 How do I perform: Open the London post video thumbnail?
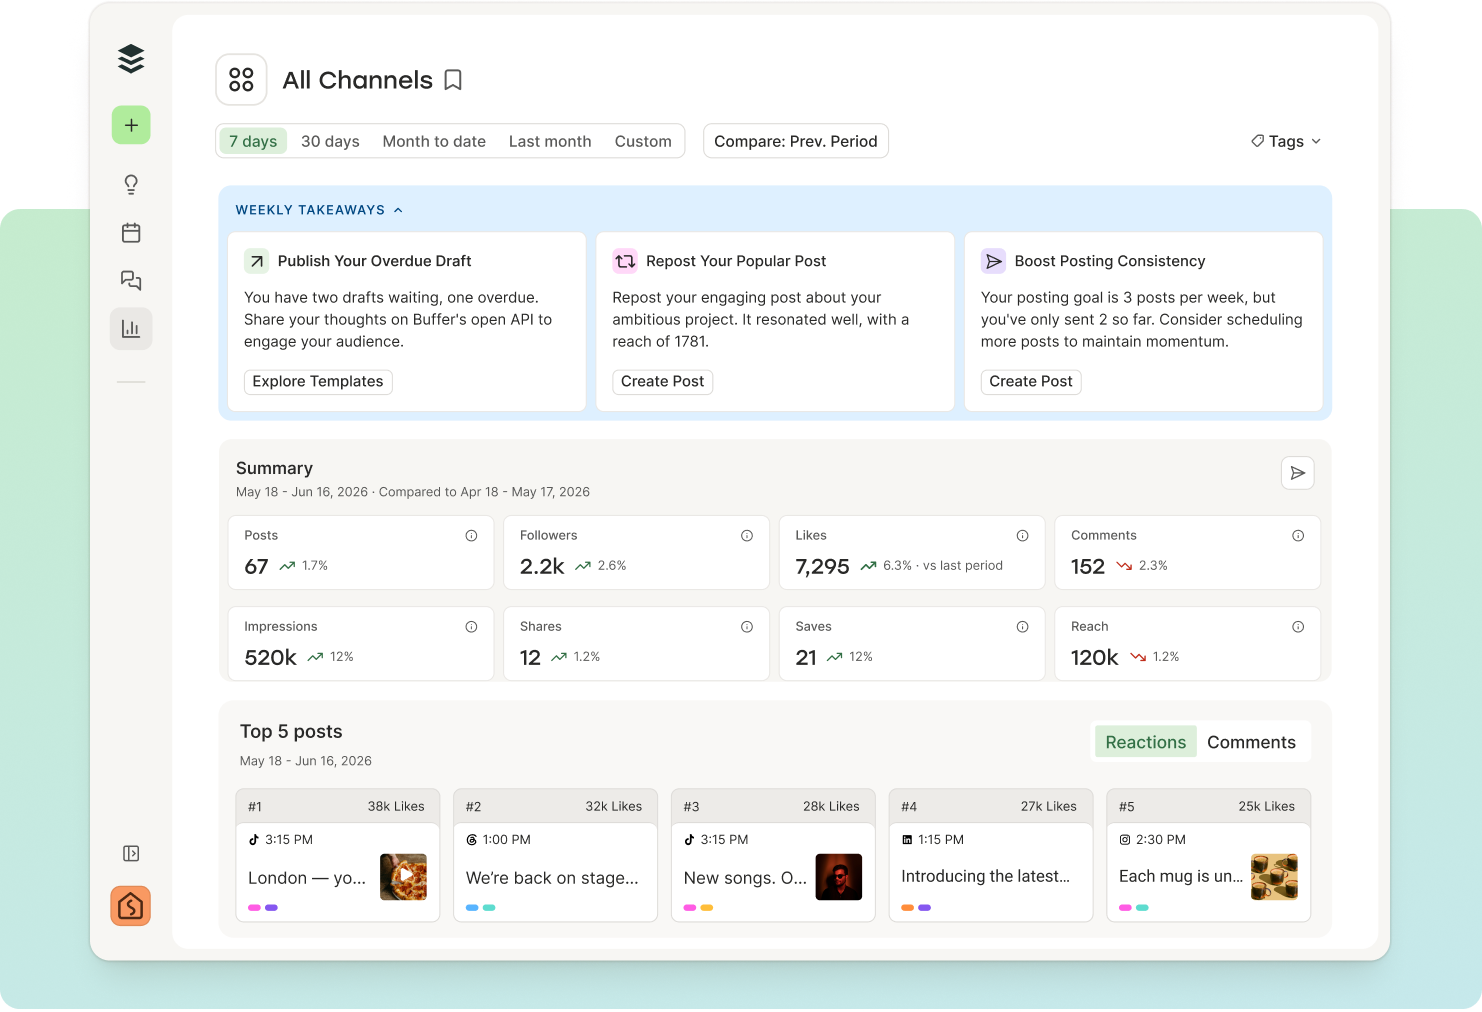point(404,877)
